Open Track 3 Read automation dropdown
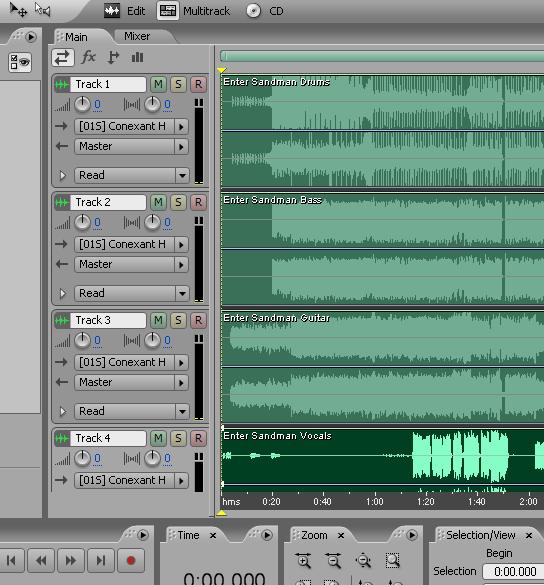This screenshot has height=585, width=544. click(x=131, y=411)
